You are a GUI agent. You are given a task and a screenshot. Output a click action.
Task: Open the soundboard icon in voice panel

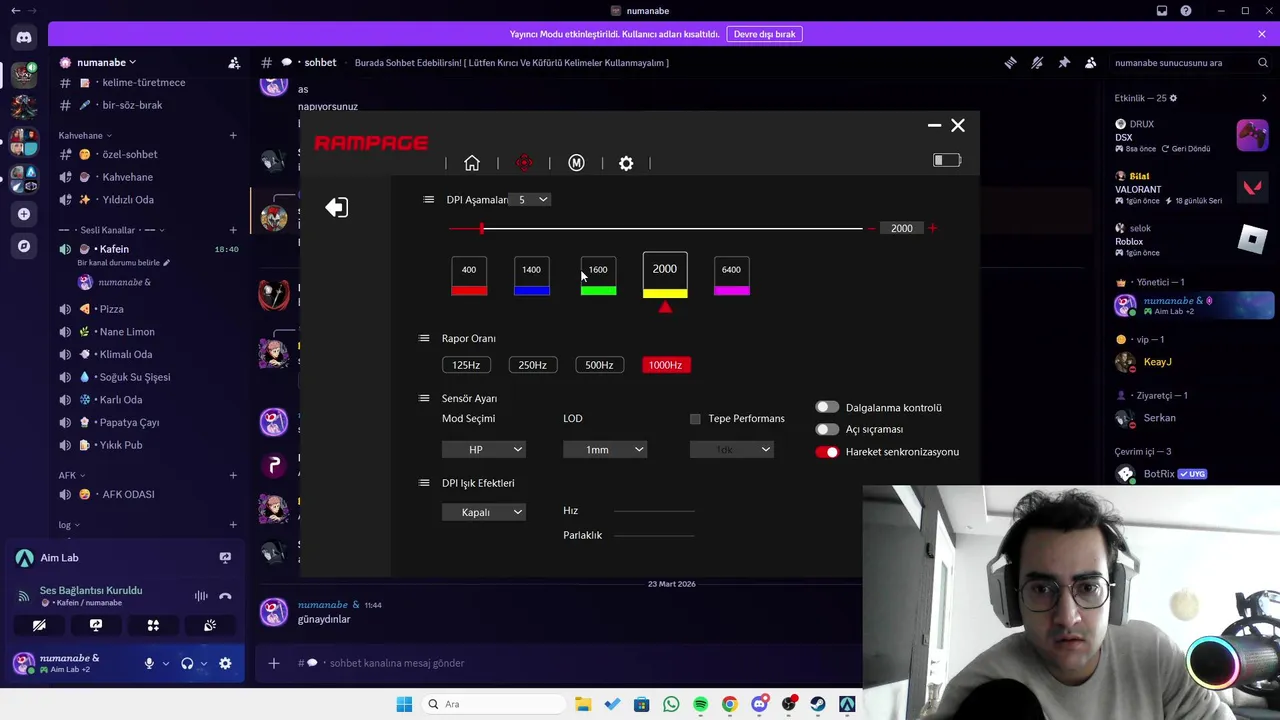[210, 625]
